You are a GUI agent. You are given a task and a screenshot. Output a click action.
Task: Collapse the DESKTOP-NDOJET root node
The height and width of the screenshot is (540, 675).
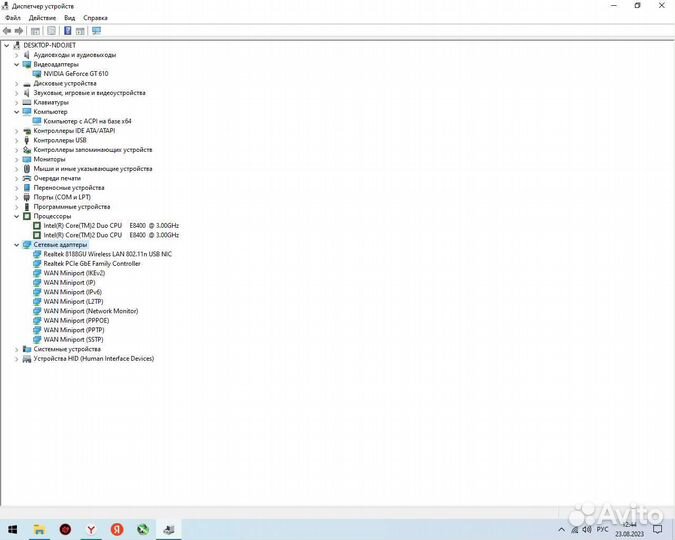[6, 45]
